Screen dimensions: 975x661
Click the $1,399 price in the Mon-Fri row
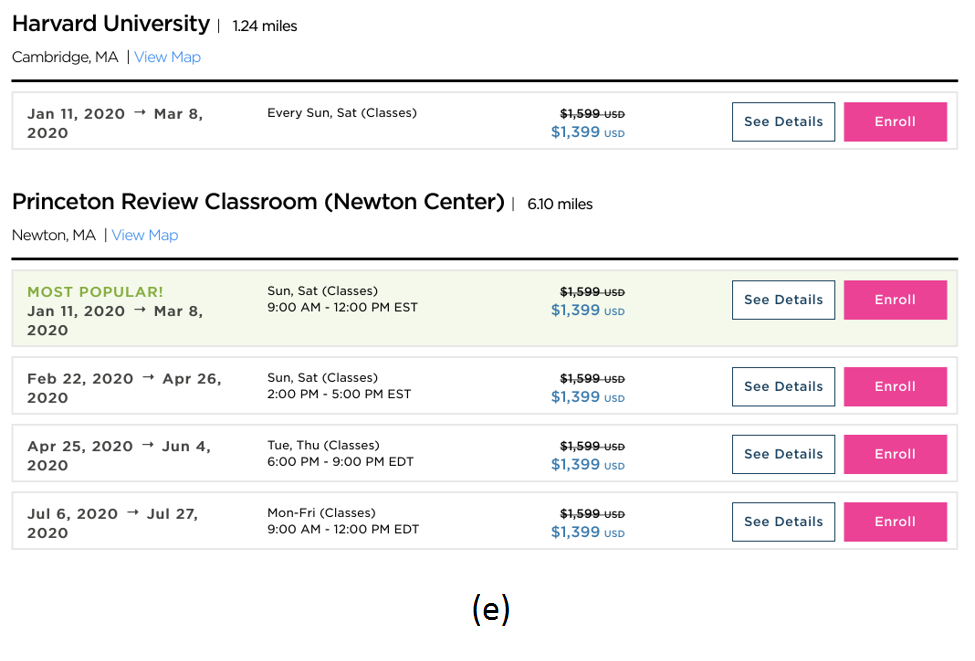tap(576, 532)
